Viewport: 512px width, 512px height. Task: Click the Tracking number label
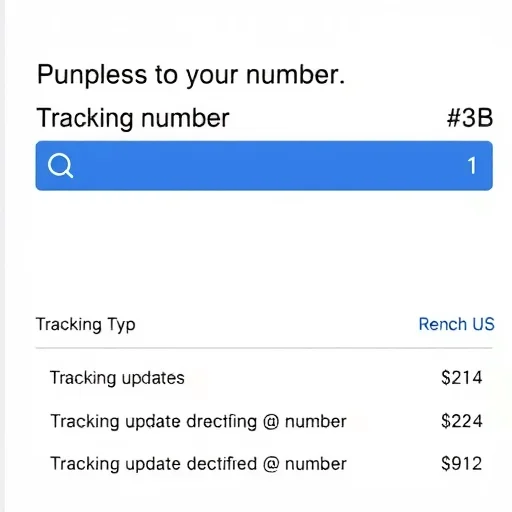[x=133, y=118]
